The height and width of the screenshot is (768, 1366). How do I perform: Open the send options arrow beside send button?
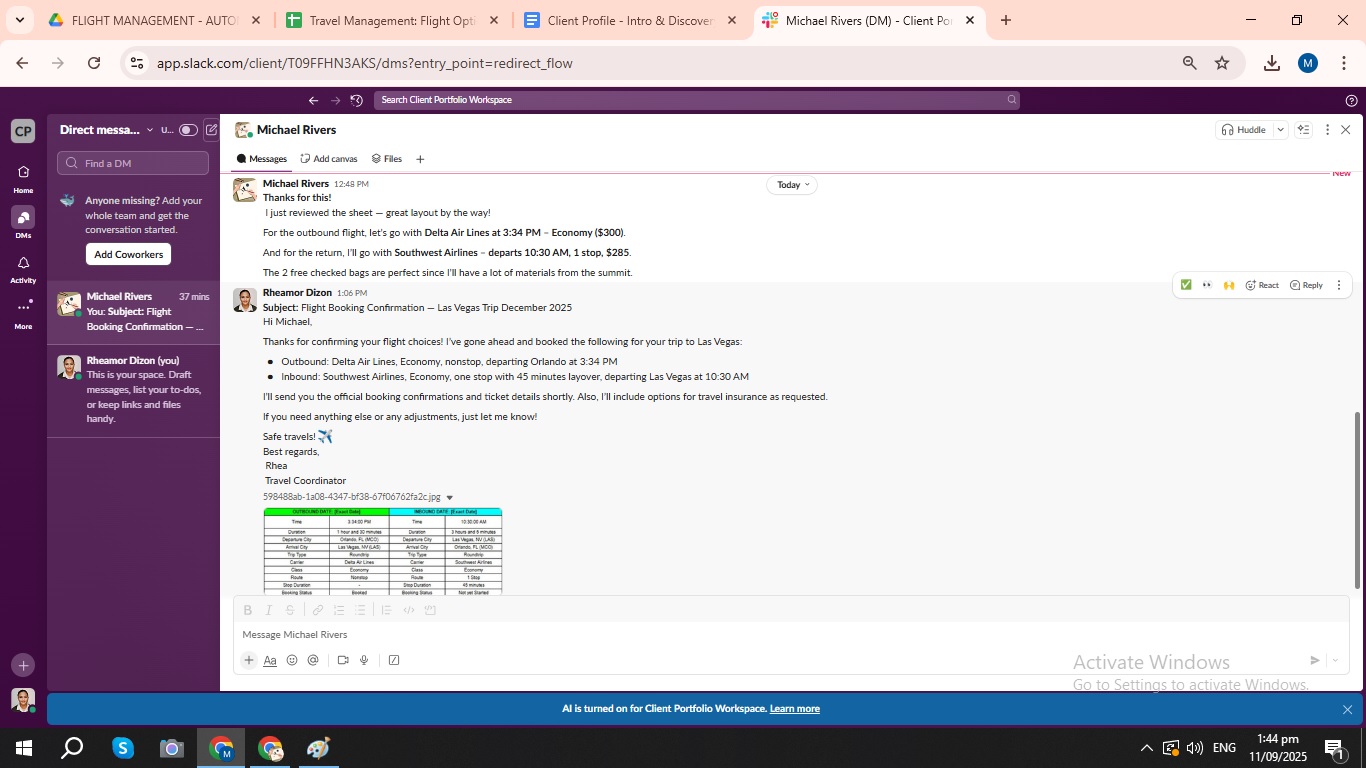click(1335, 660)
